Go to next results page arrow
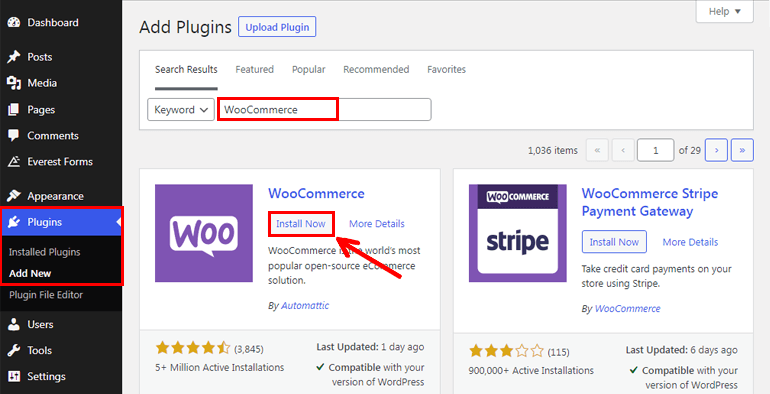The image size is (770, 394). pyautogui.click(x=716, y=150)
